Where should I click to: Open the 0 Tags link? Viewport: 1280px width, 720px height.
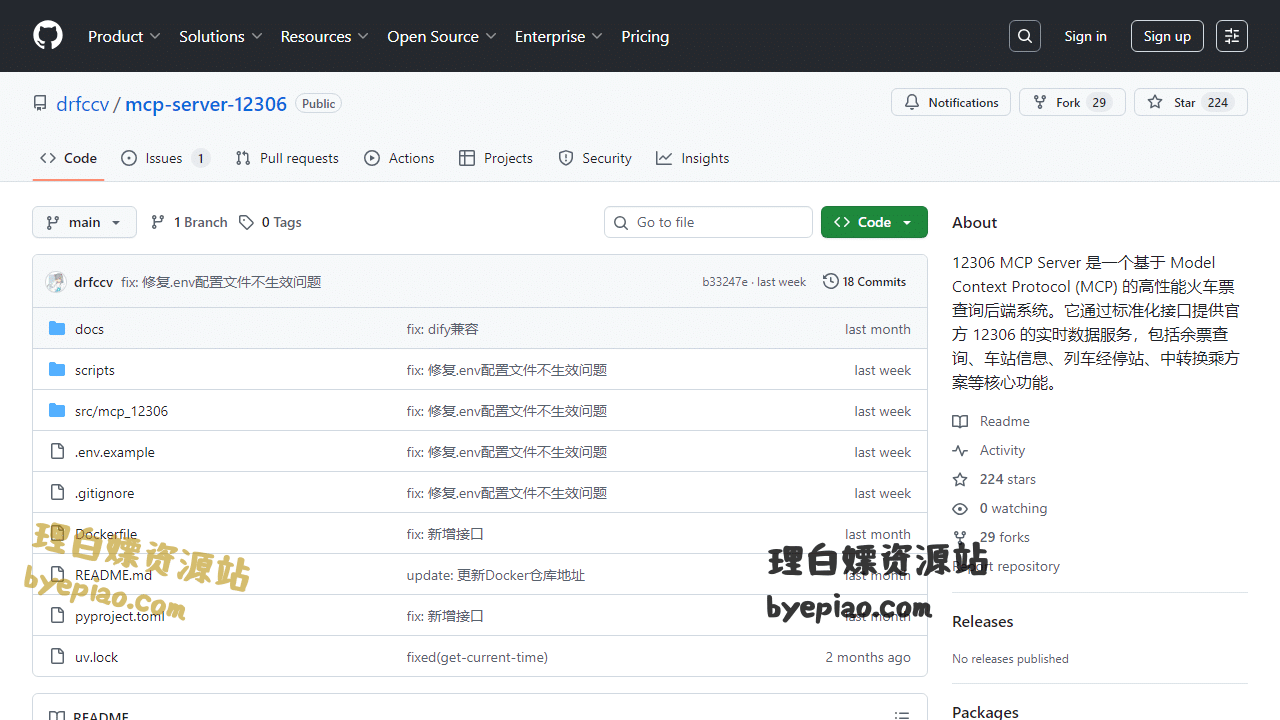pyautogui.click(x=270, y=222)
